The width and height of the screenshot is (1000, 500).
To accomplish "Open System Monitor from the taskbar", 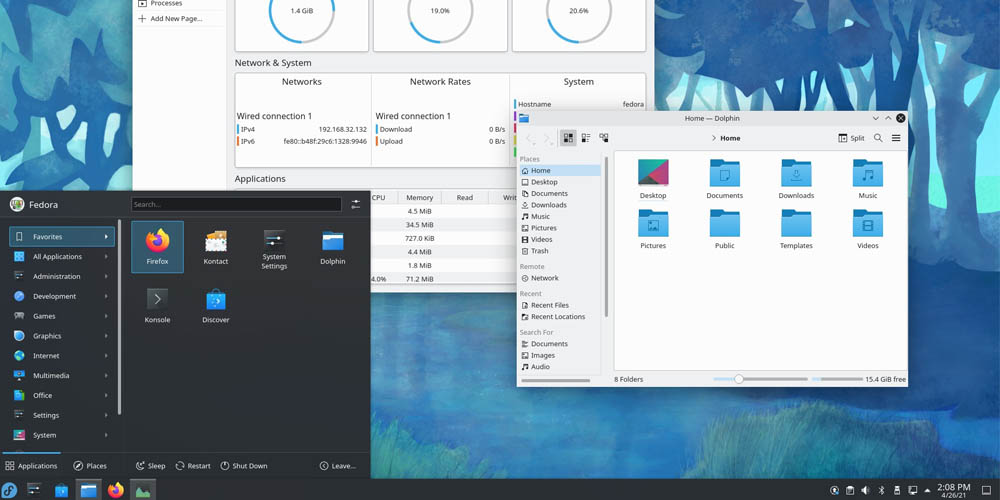I will pos(143,490).
